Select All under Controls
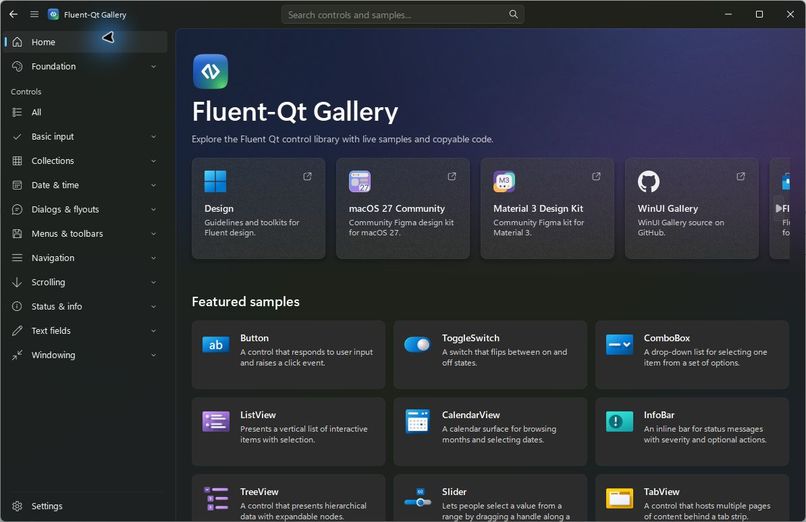This screenshot has width=806, height=522. (85, 112)
